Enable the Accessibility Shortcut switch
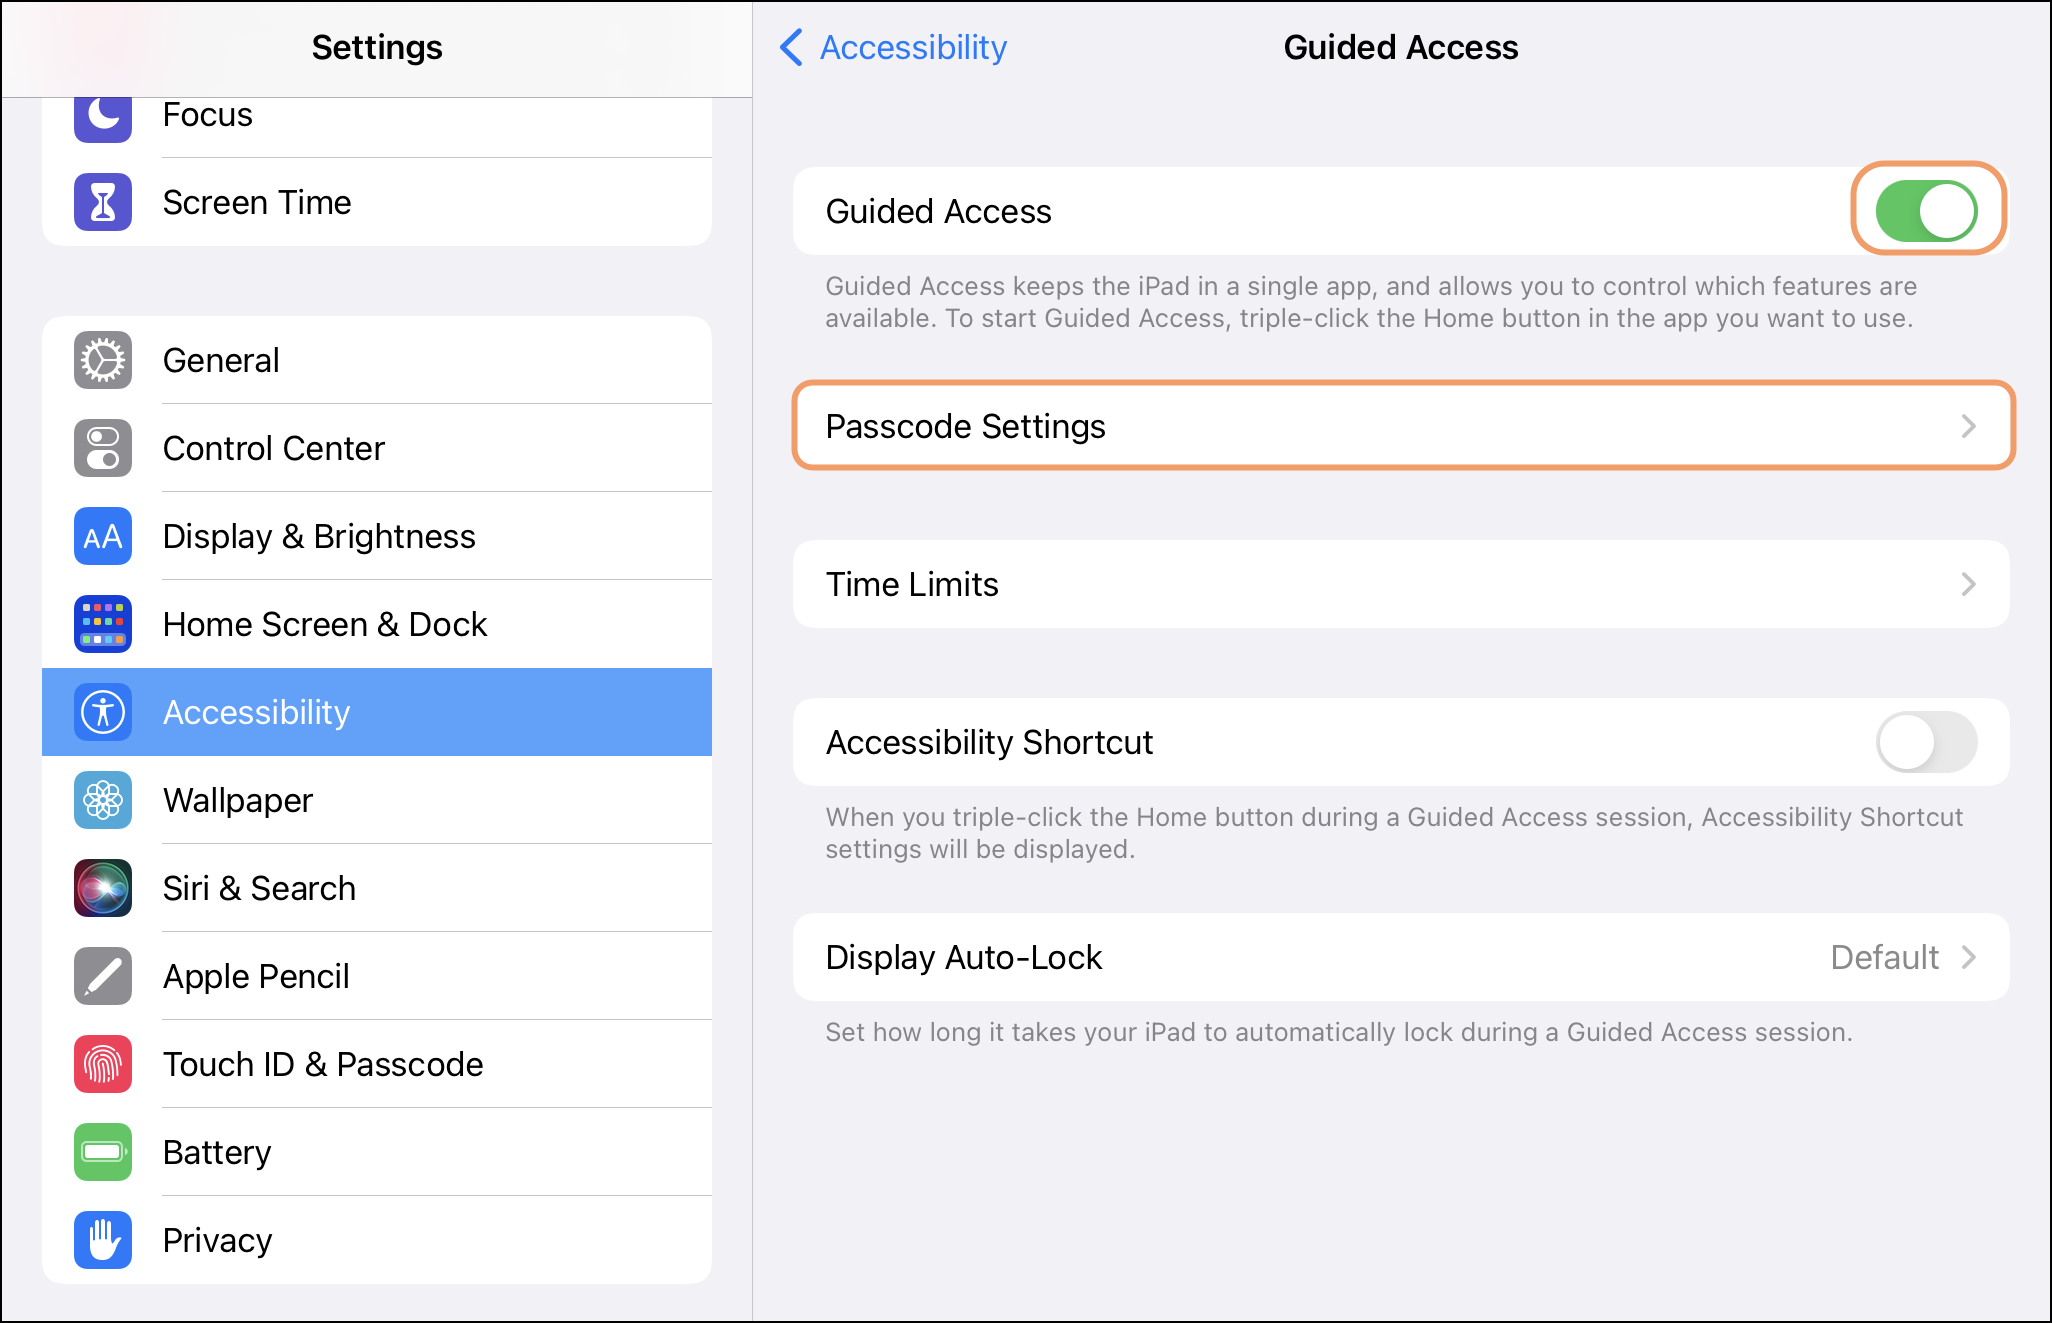This screenshot has height=1323, width=2052. tap(1926, 742)
